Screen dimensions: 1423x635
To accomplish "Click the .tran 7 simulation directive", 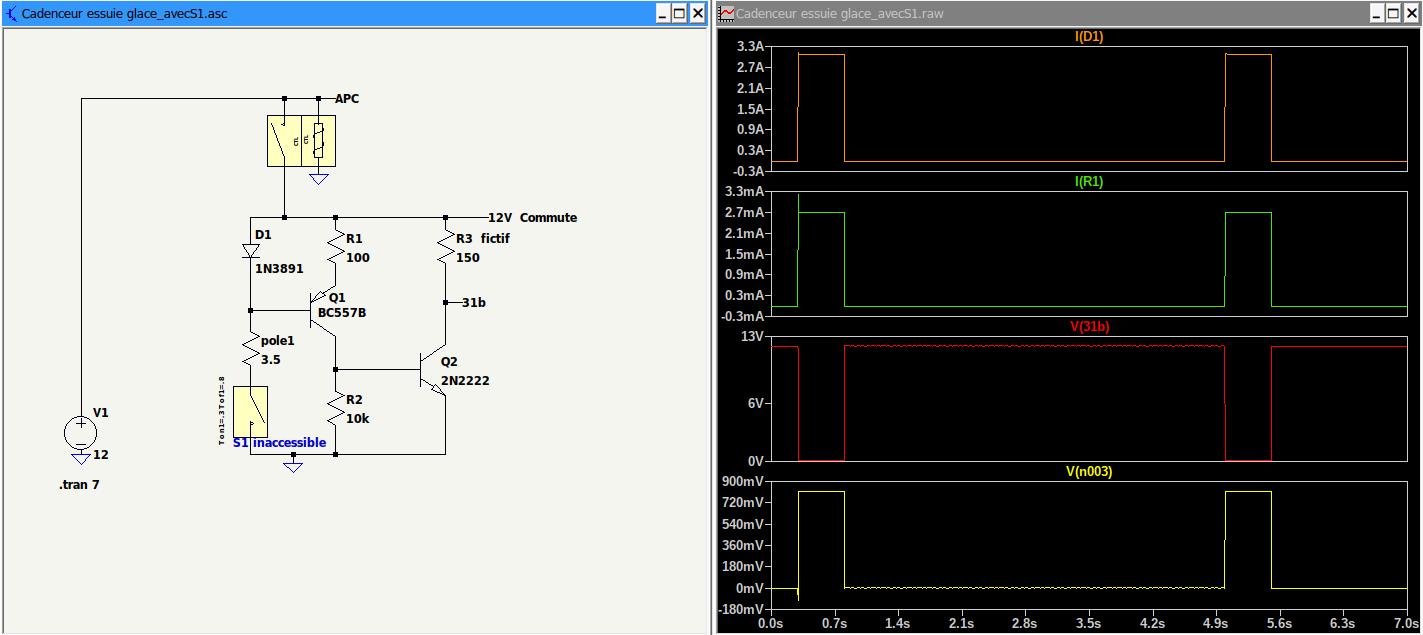I will 79,485.
